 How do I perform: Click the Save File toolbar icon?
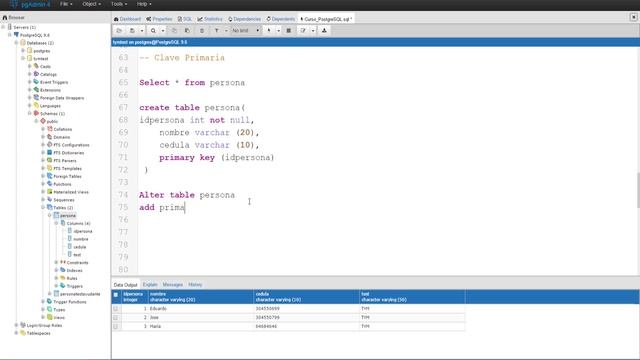pyautogui.click(x=132, y=31)
